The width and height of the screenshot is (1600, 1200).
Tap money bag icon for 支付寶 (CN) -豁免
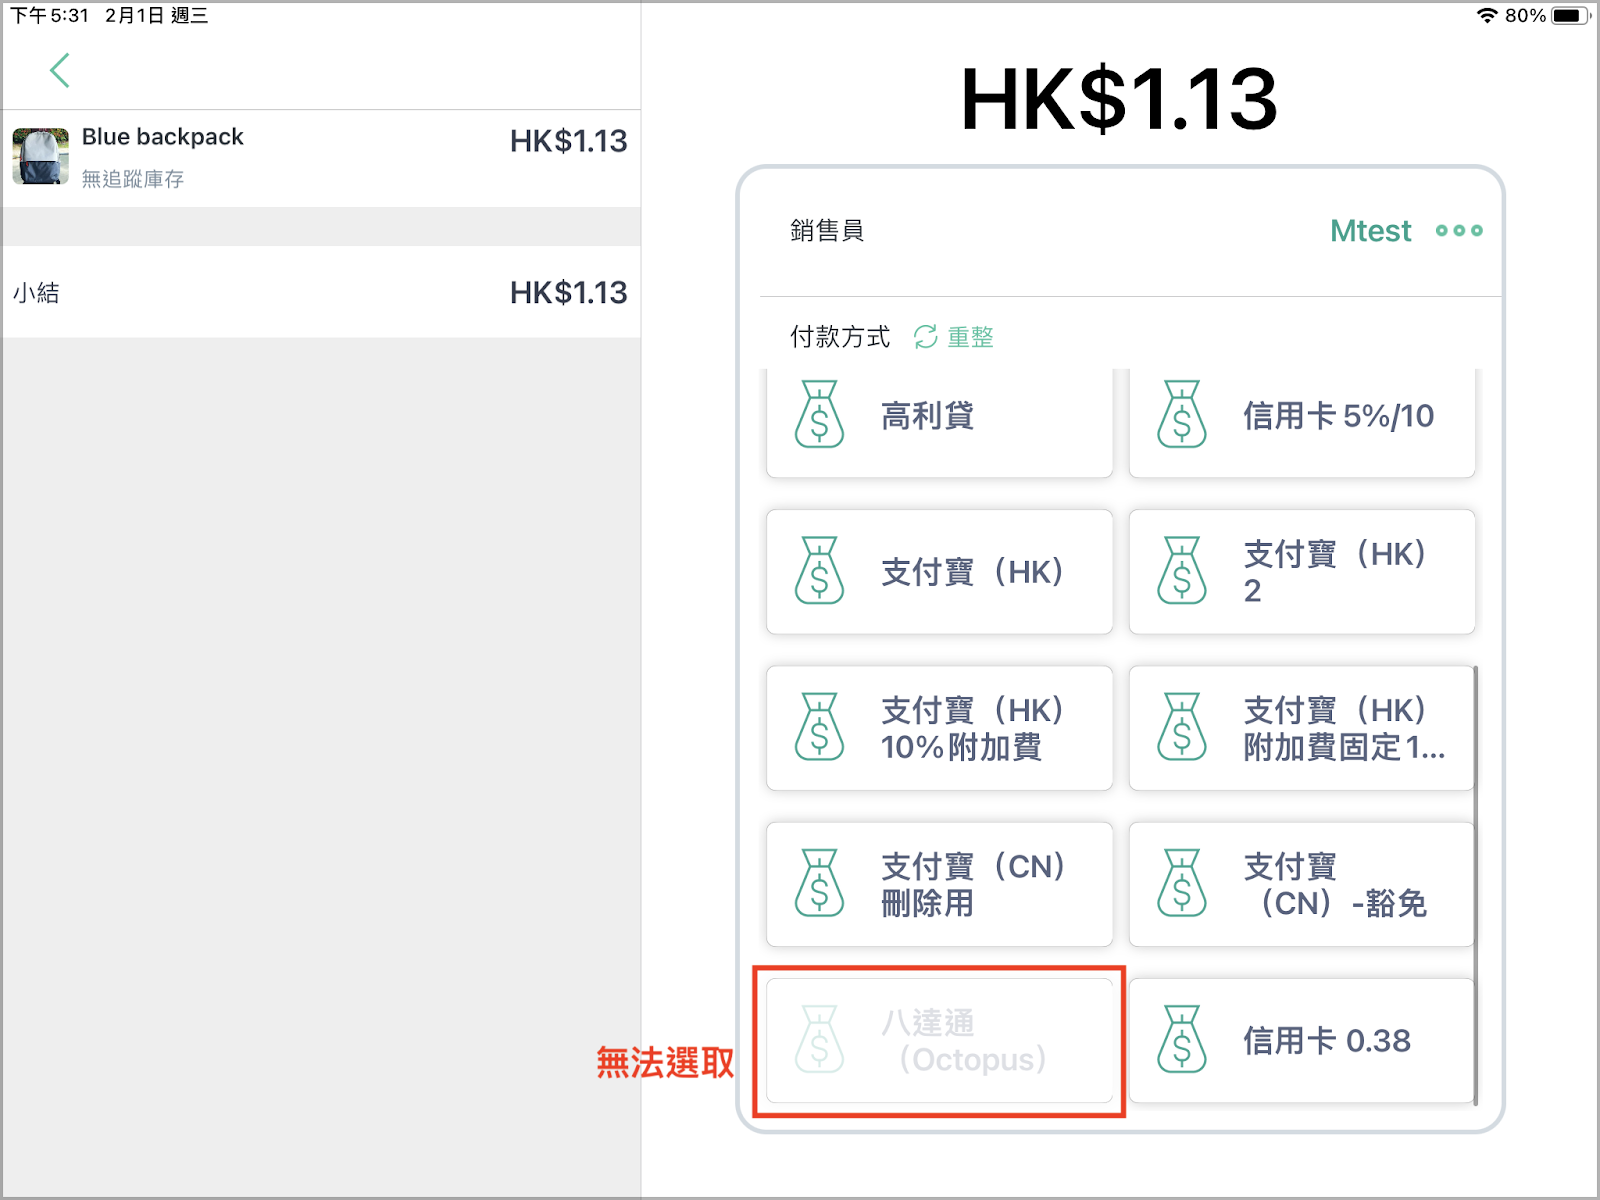click(1182, 883)
